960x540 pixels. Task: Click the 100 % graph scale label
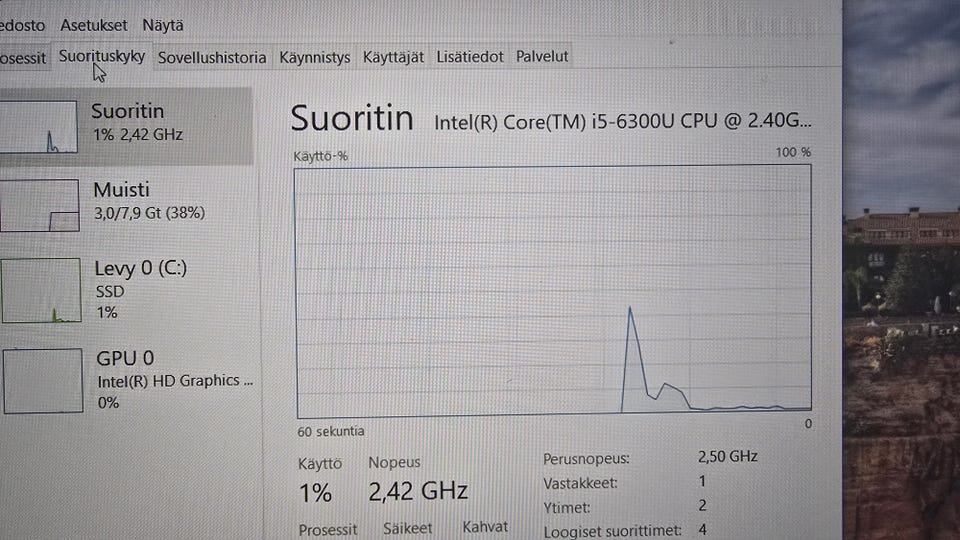pos(793,152)
